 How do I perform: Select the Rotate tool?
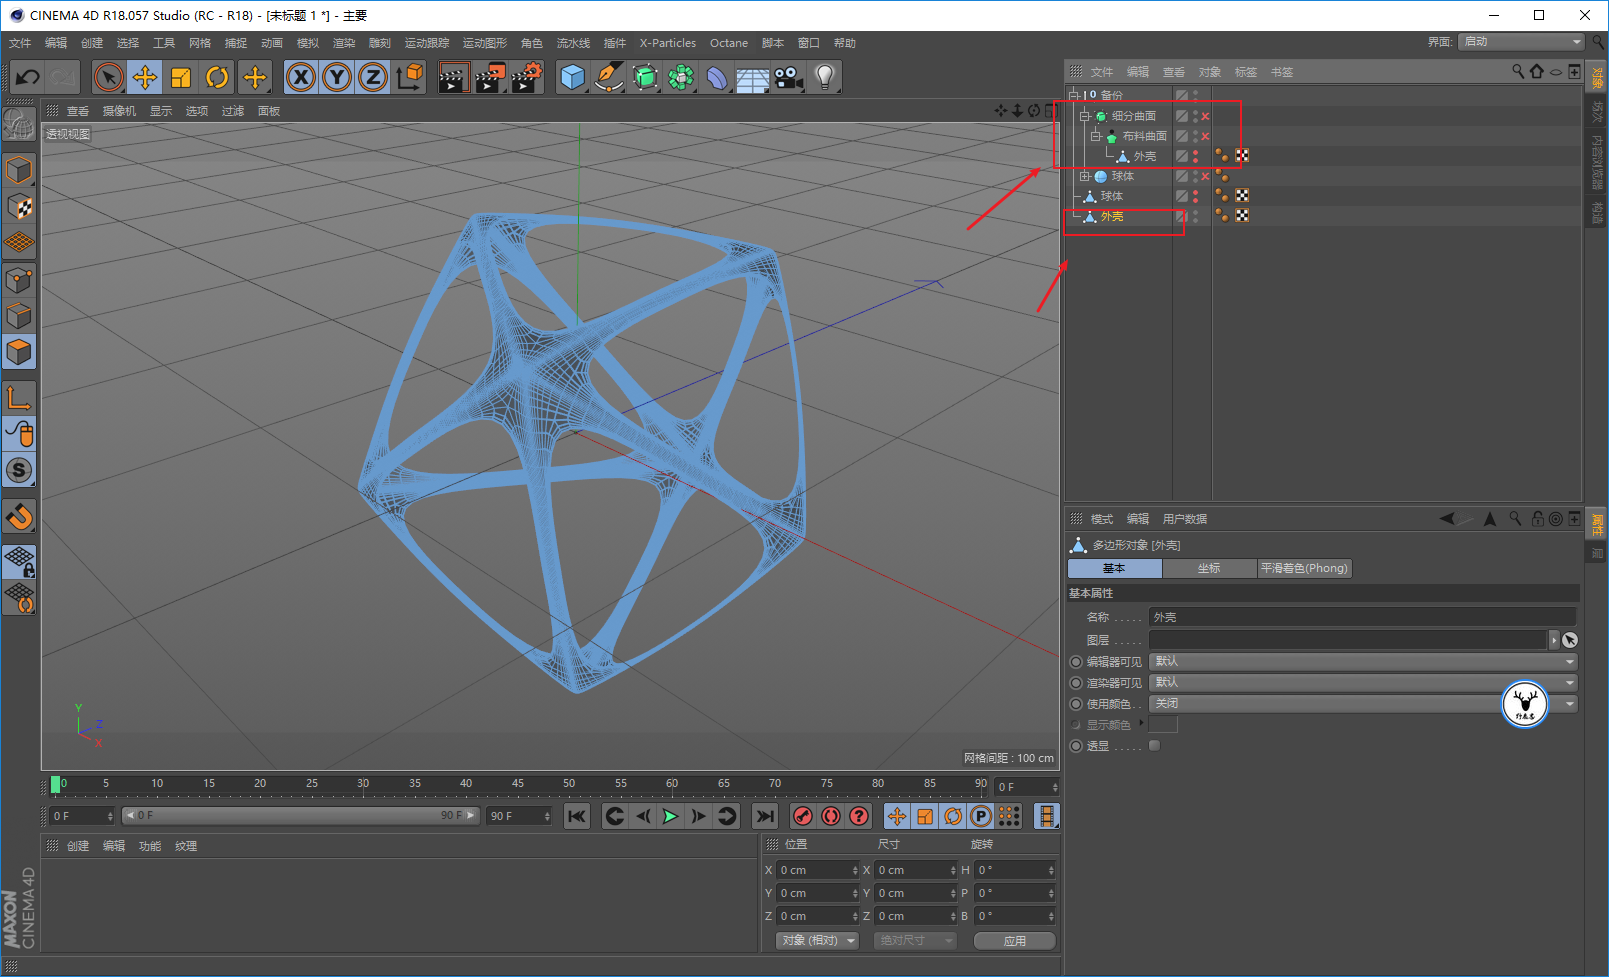(x=217, y=77)
